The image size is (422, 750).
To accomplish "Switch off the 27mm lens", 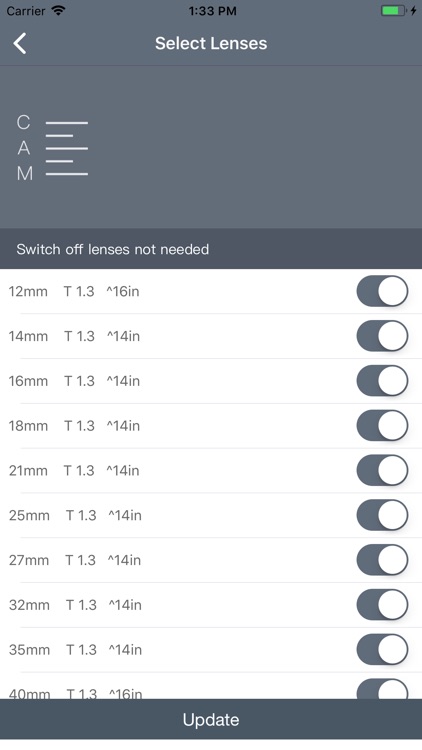I will coord(382,560).
